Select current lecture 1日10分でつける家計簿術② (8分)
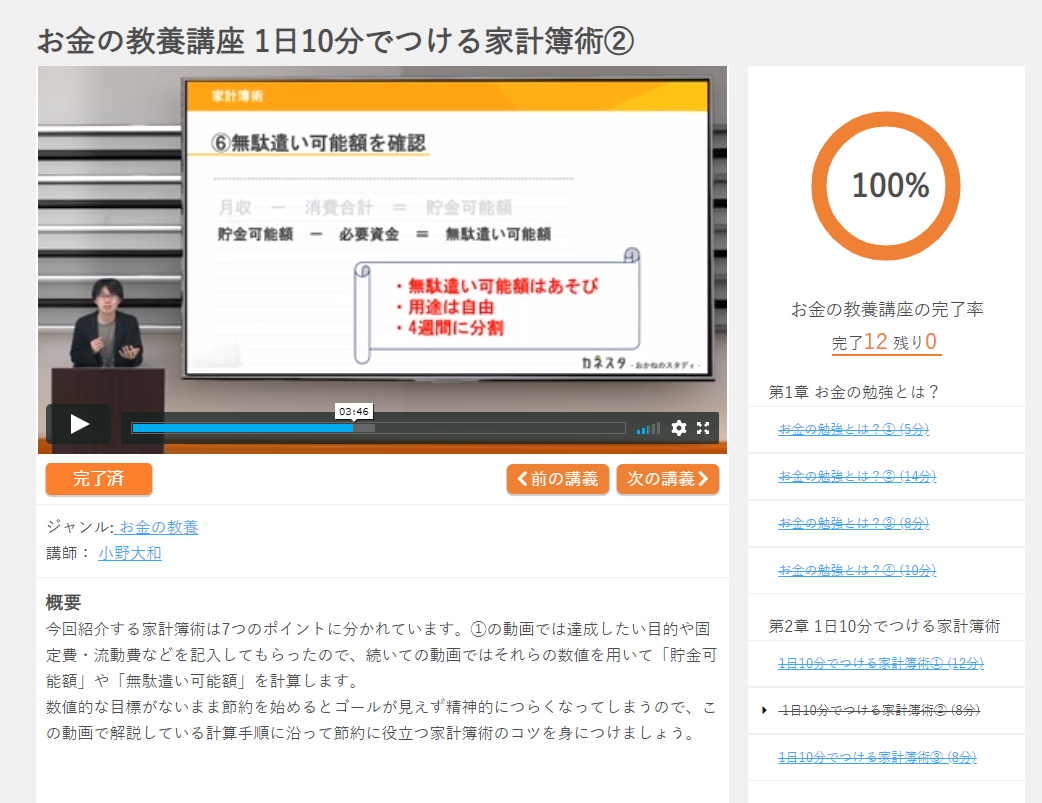 pos(880,710)
